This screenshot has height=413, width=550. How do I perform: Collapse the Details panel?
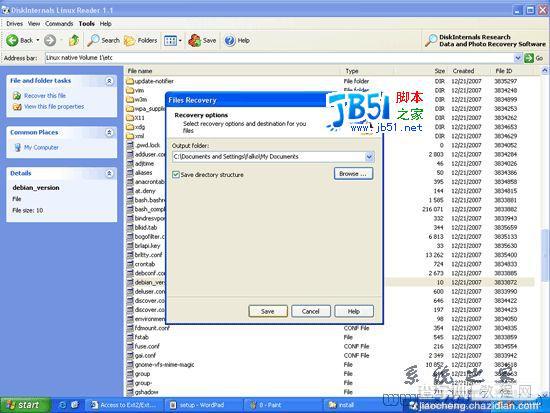pos(109,173)
